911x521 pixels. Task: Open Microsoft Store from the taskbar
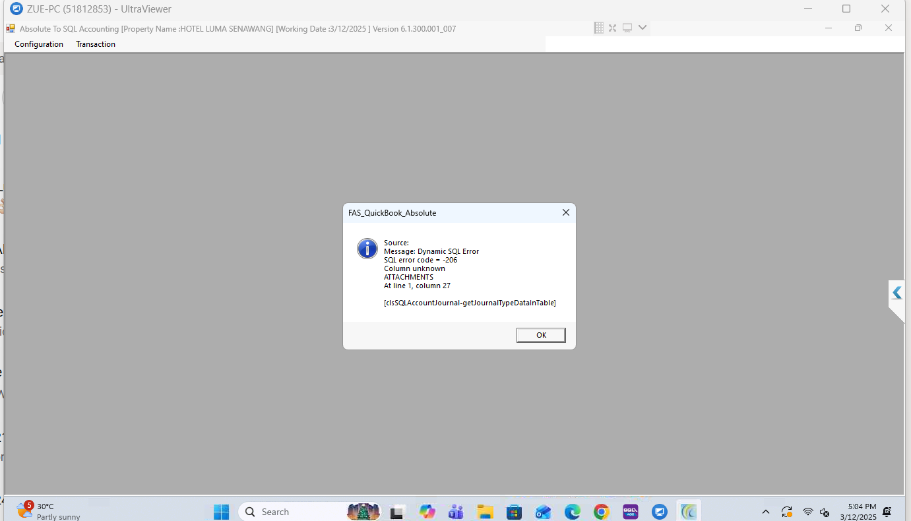(514, 512)
